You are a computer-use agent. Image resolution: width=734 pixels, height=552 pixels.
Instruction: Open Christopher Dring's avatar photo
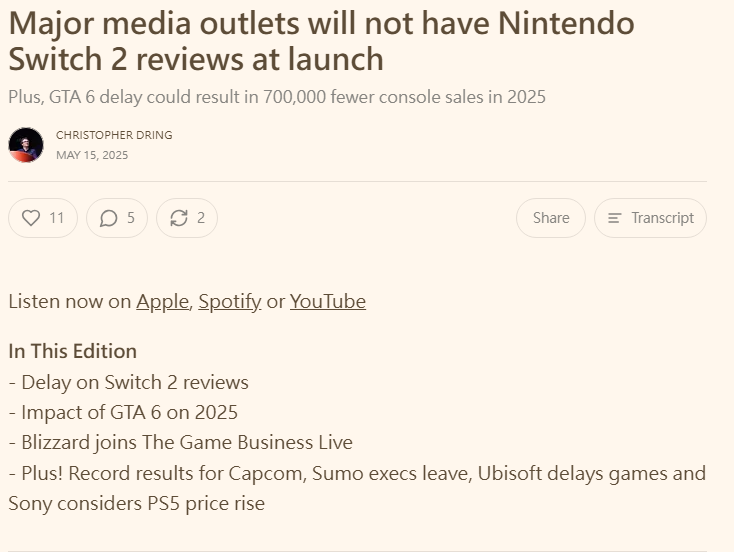pyautogui.click(x=26, y=145)
